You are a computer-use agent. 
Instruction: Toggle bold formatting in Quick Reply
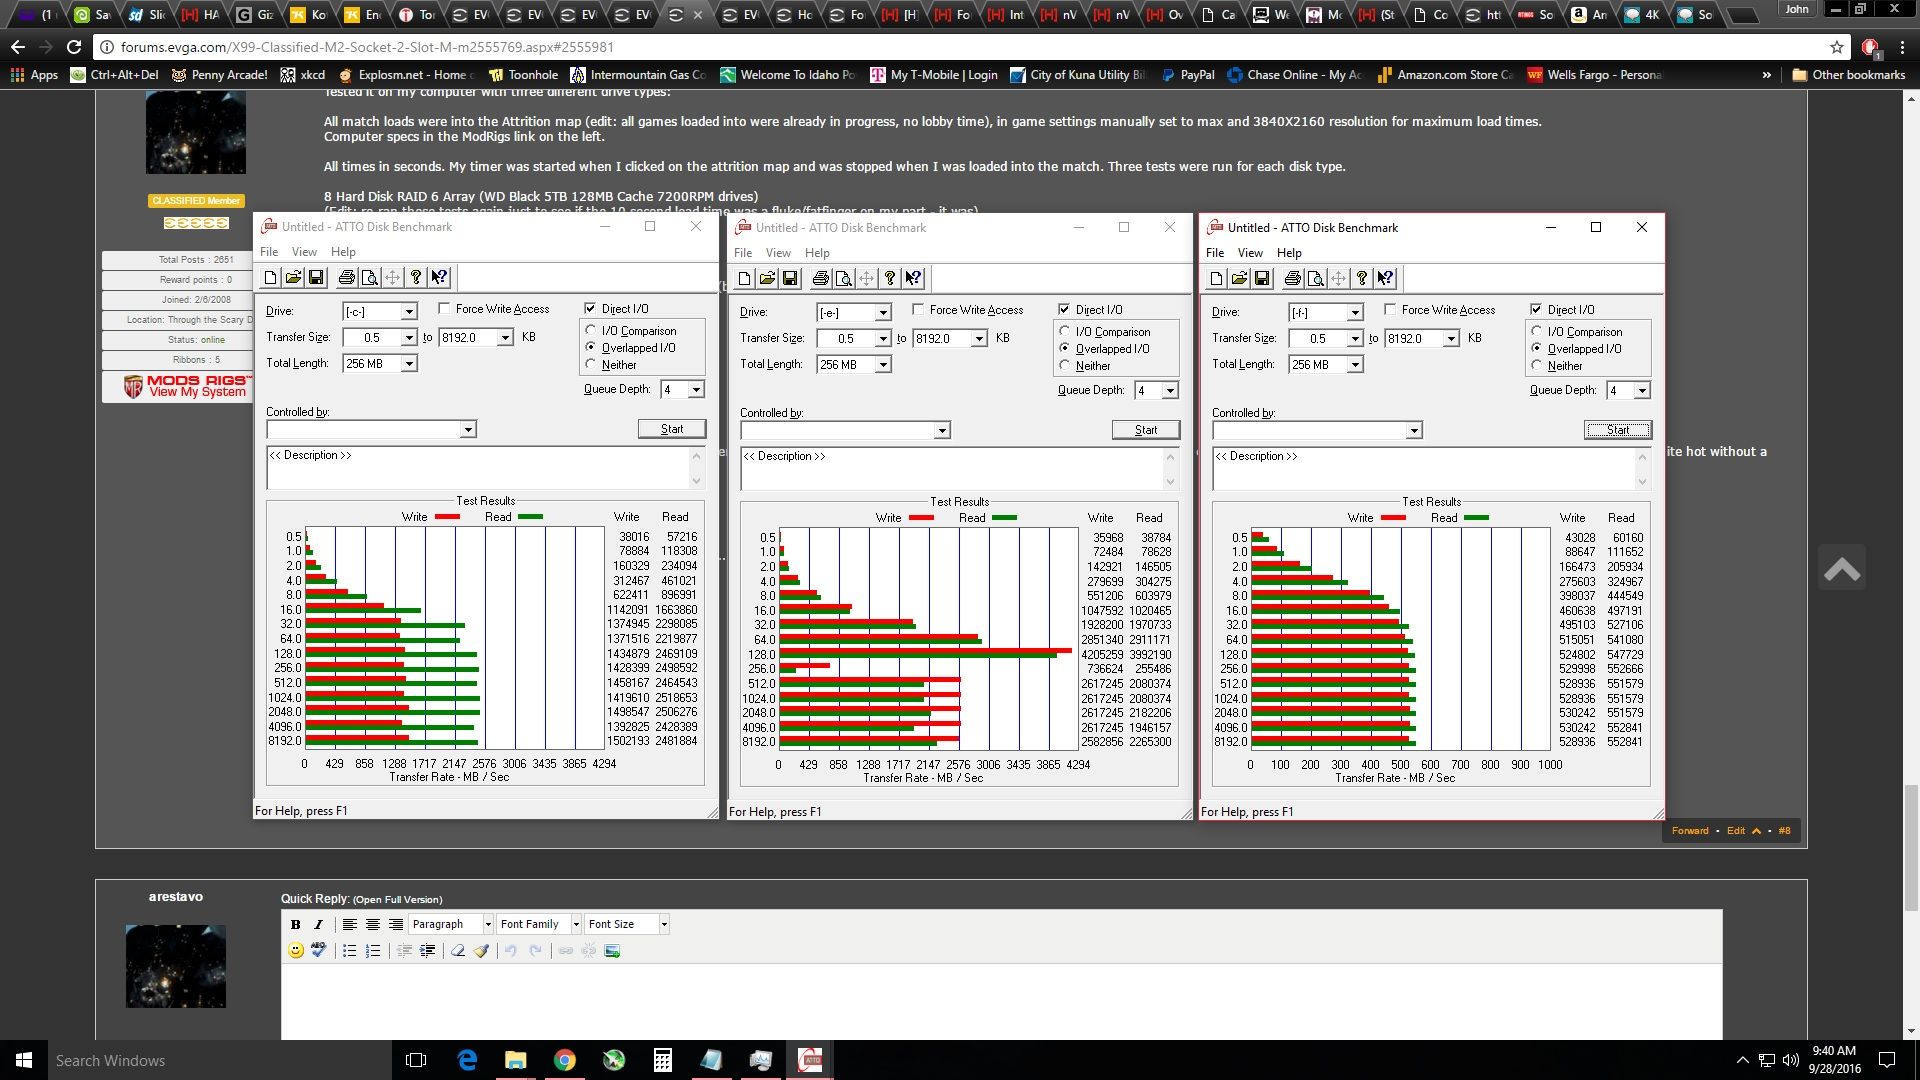295,924
